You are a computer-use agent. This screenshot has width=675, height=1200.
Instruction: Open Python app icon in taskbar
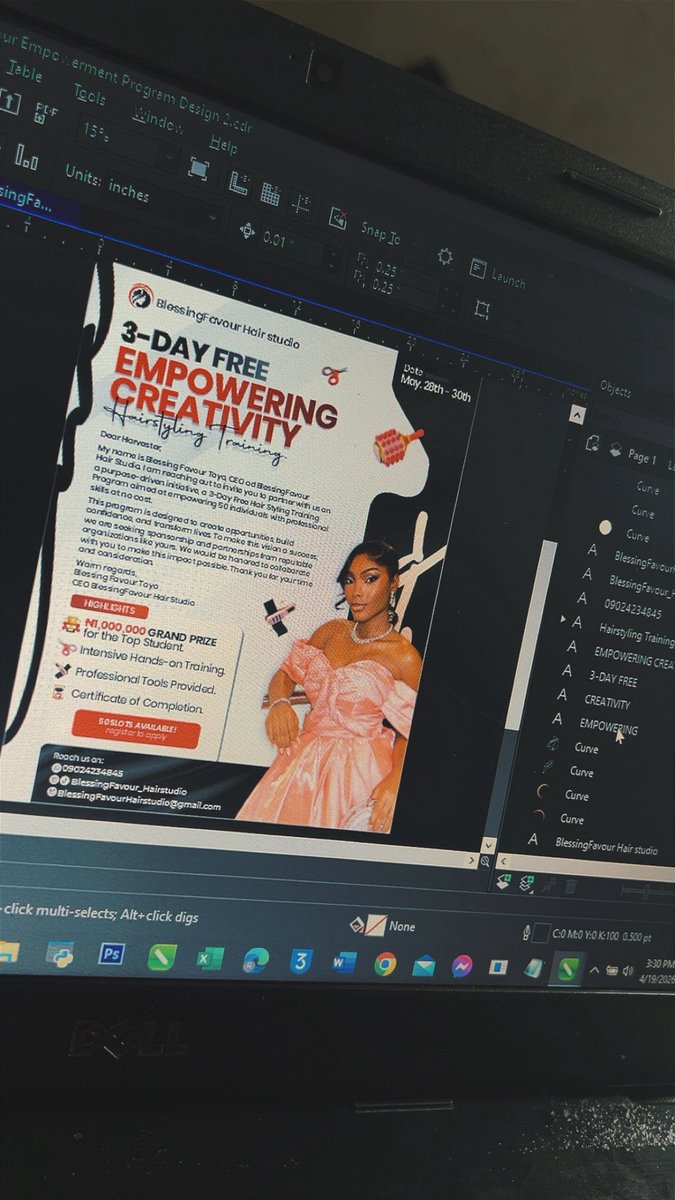pyautogui.click(x=59, y=953)
